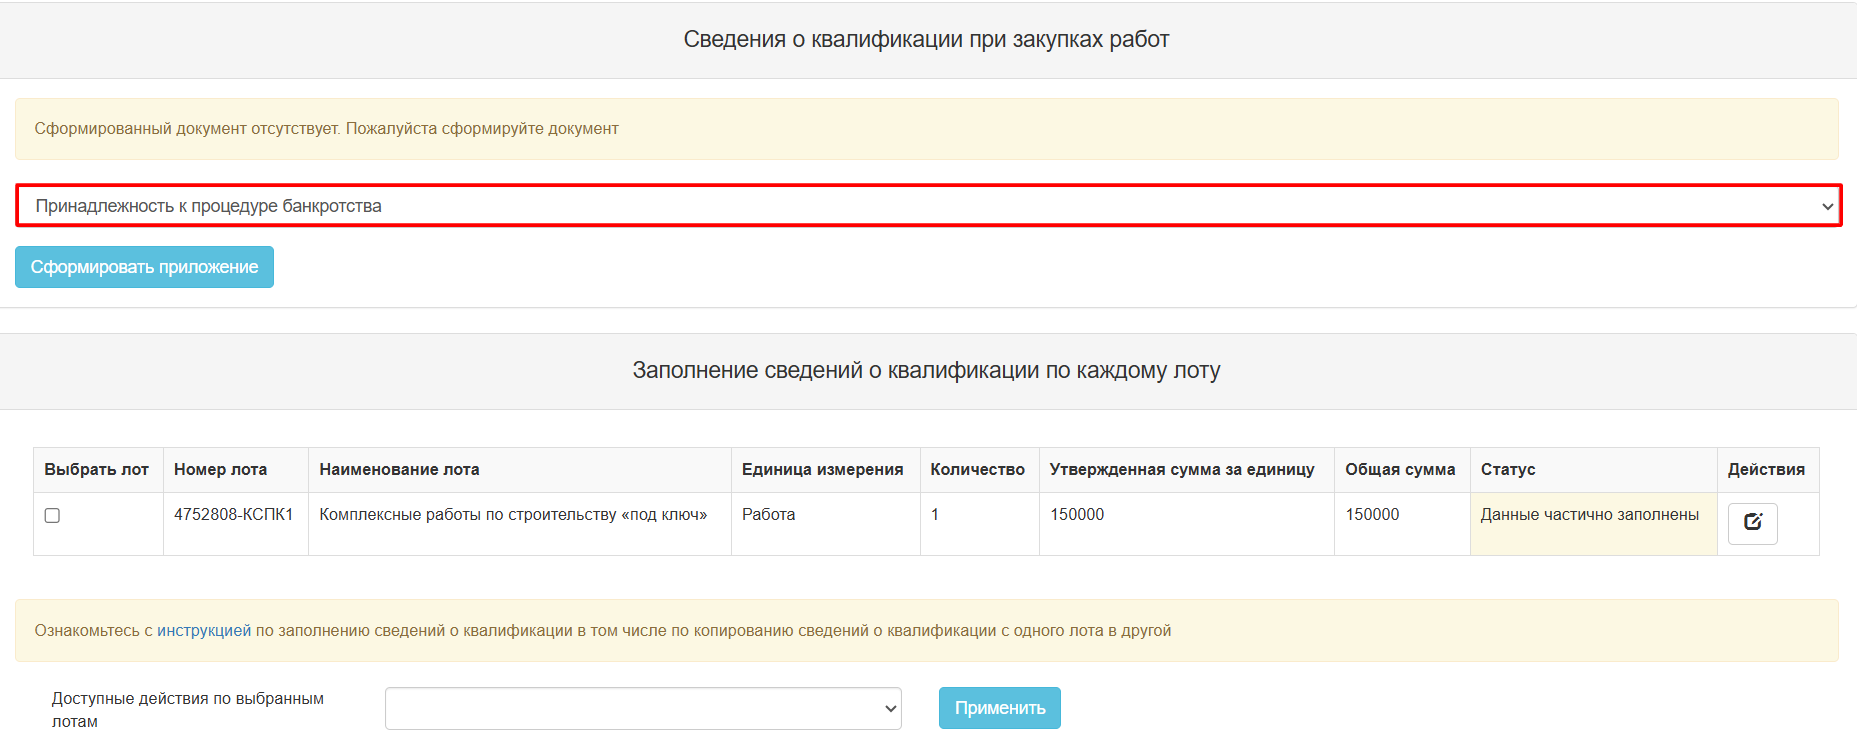
Task: Tick the checkbox for lot 4752808-КСПК1
Action: point(52,516)
